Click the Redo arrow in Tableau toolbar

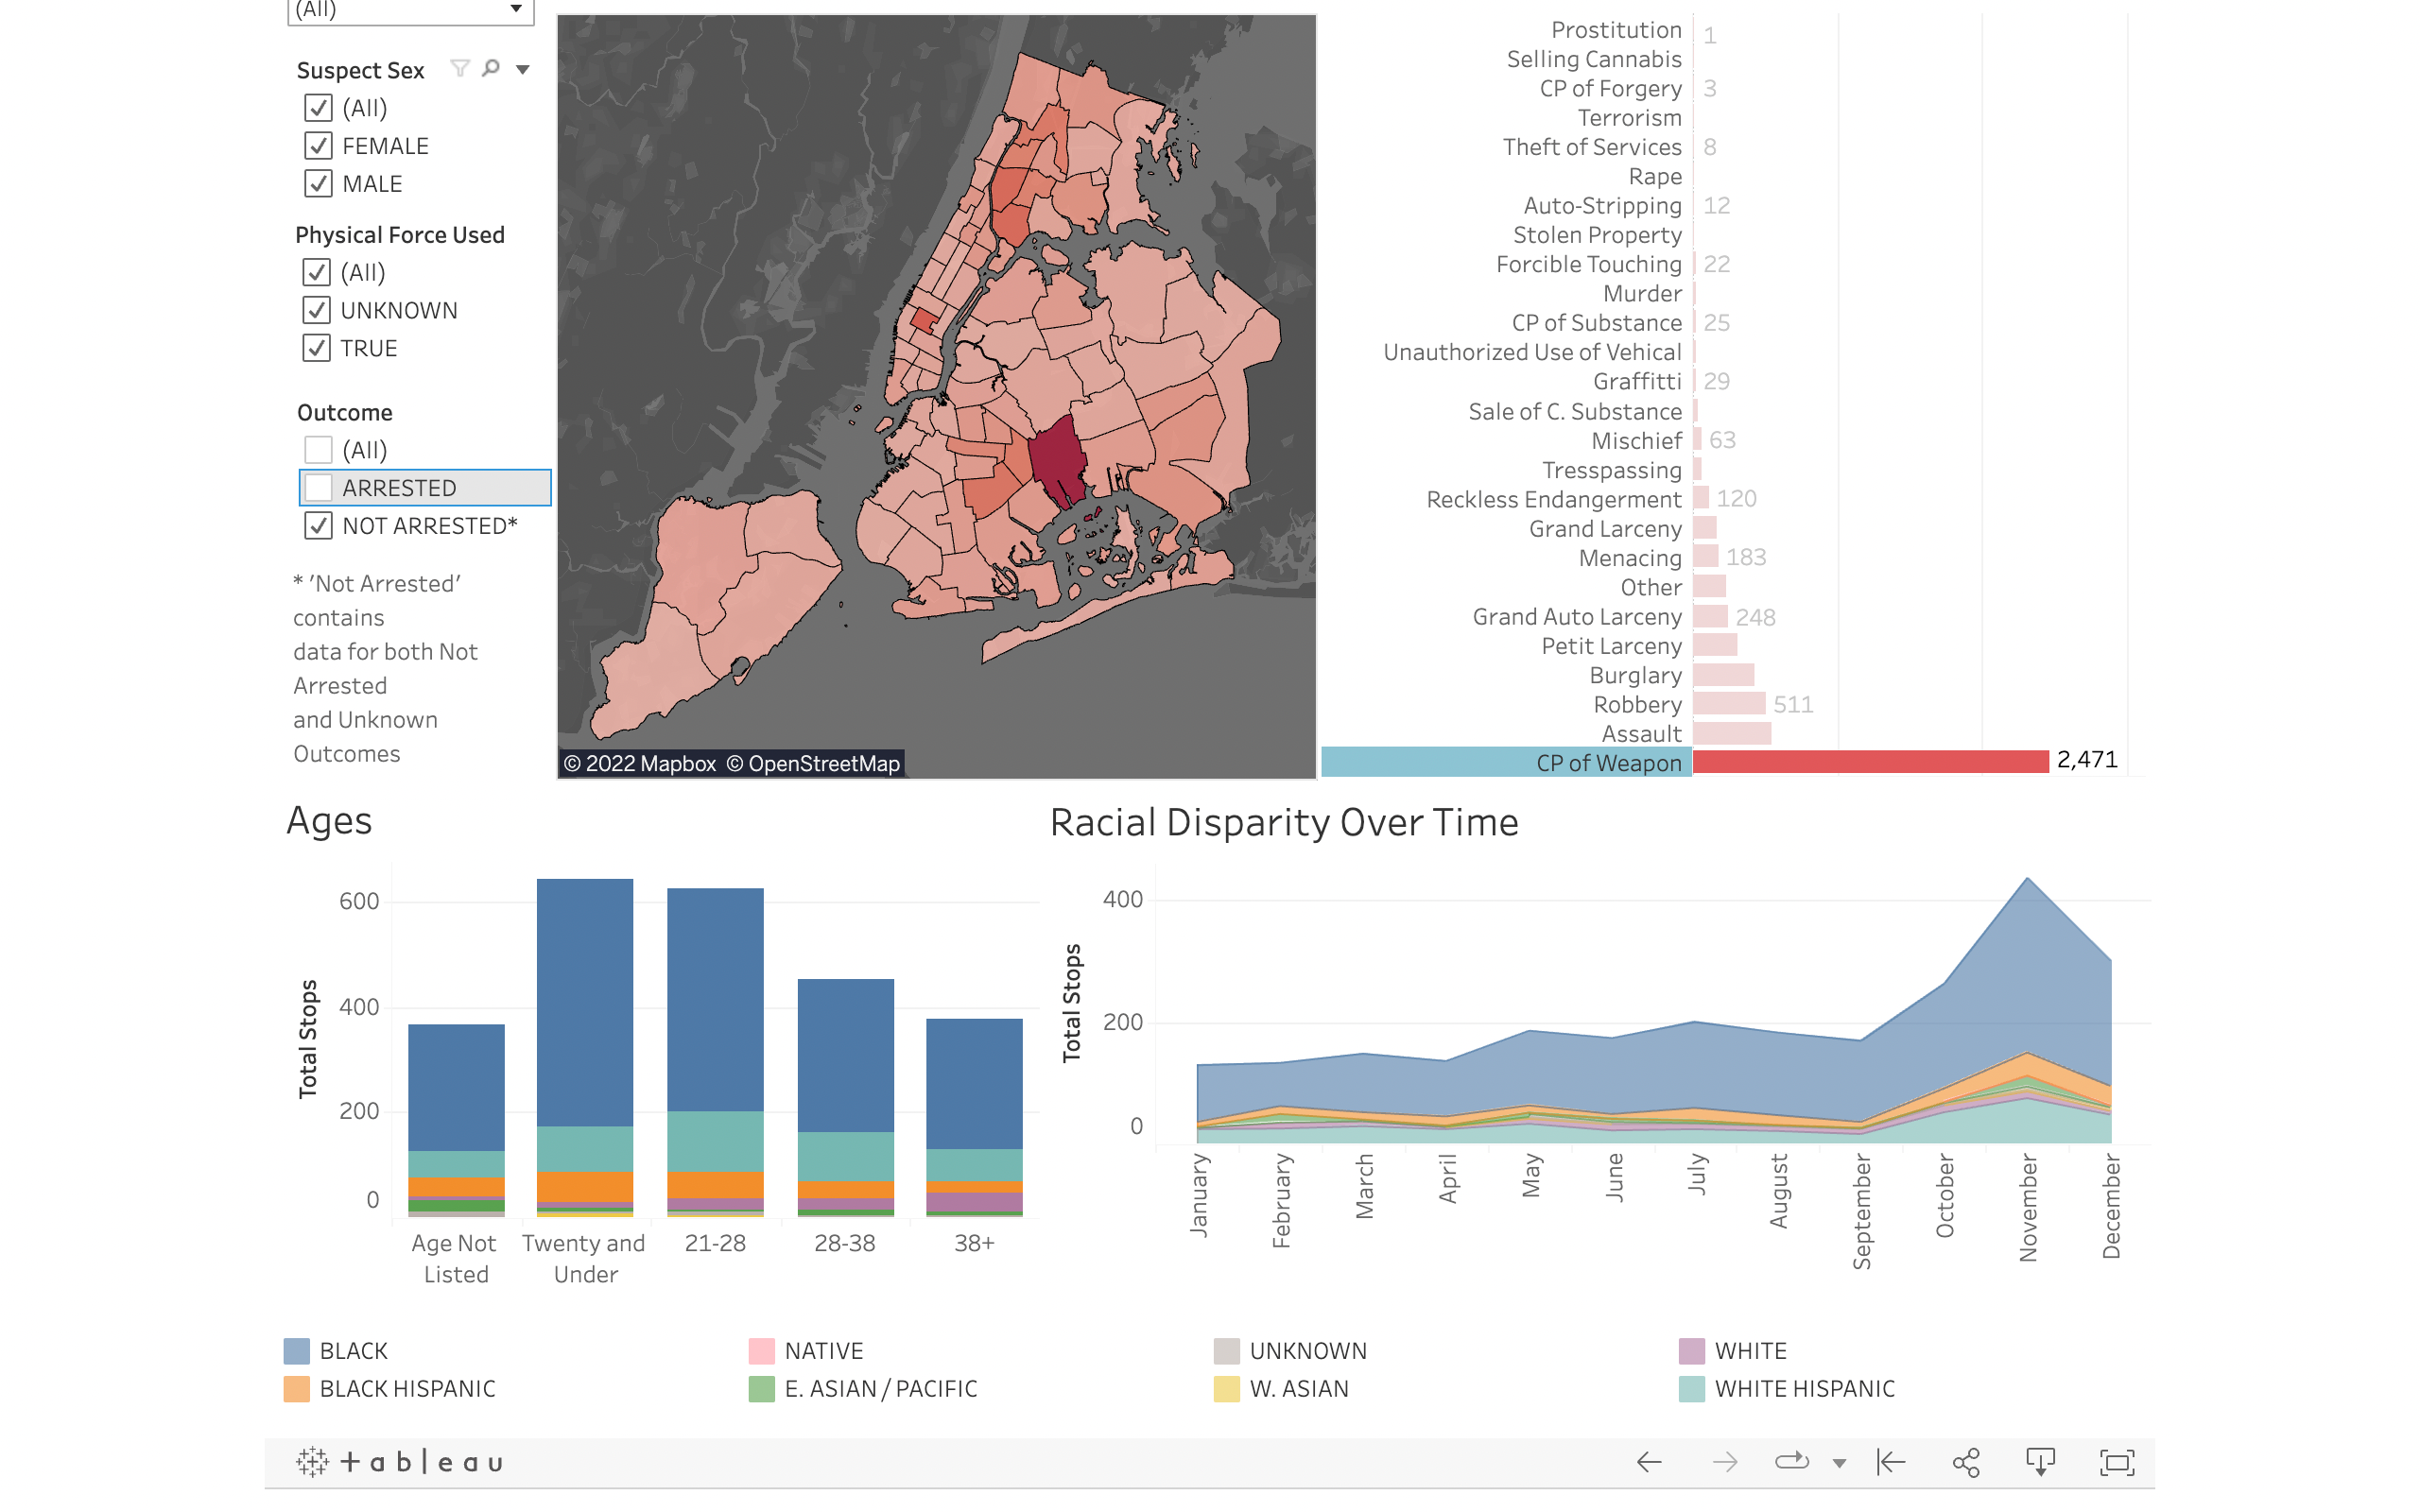[x=1724, y=1462]
